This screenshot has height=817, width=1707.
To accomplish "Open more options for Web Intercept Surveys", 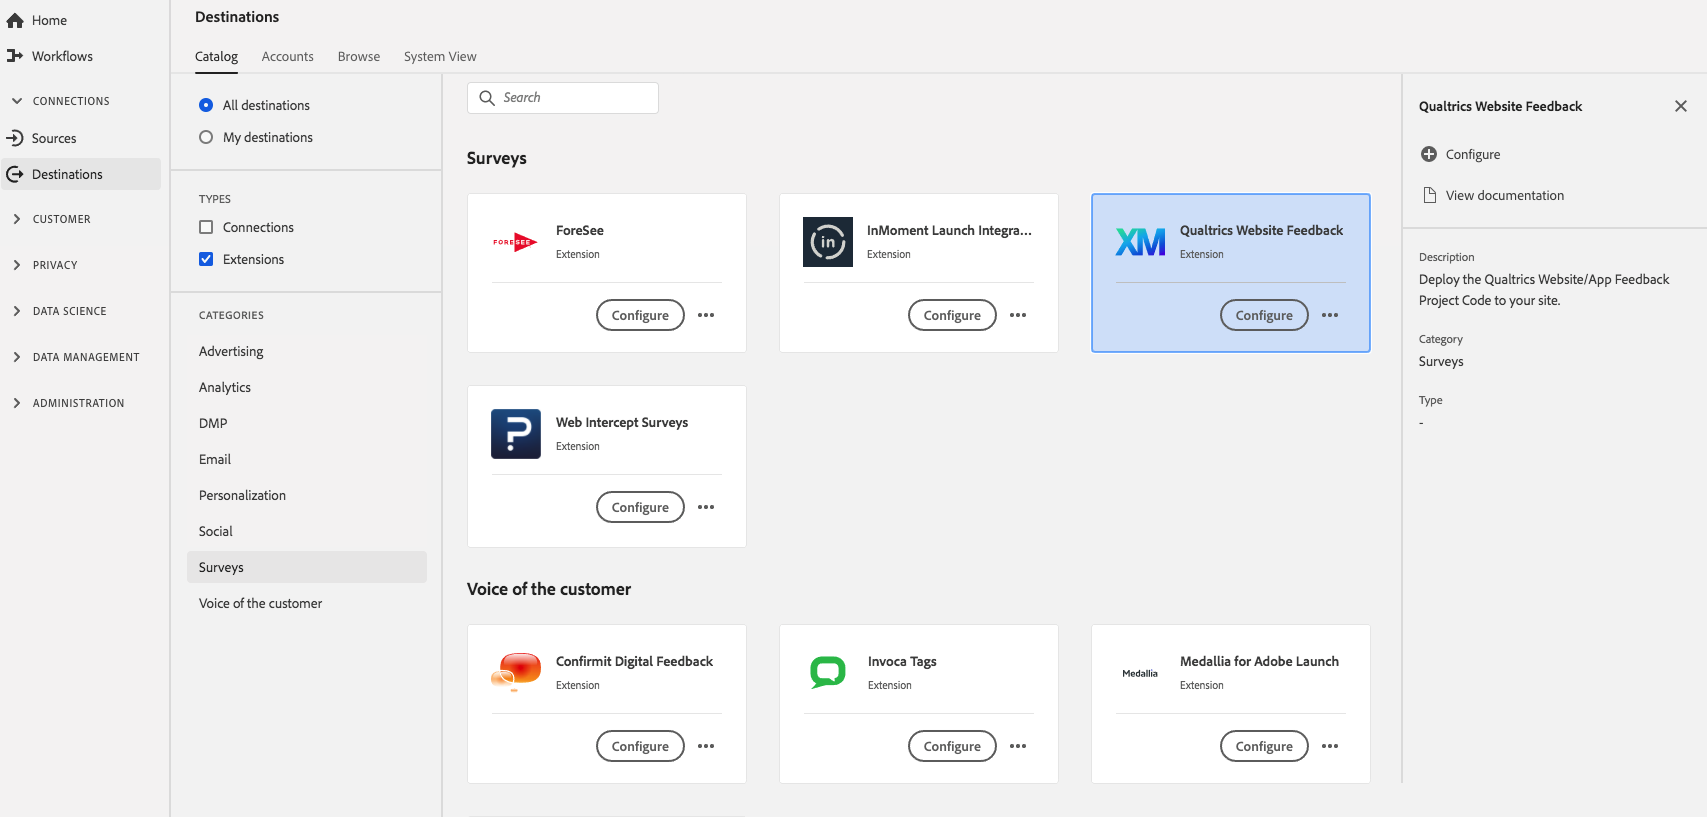I will coord(706,507).
